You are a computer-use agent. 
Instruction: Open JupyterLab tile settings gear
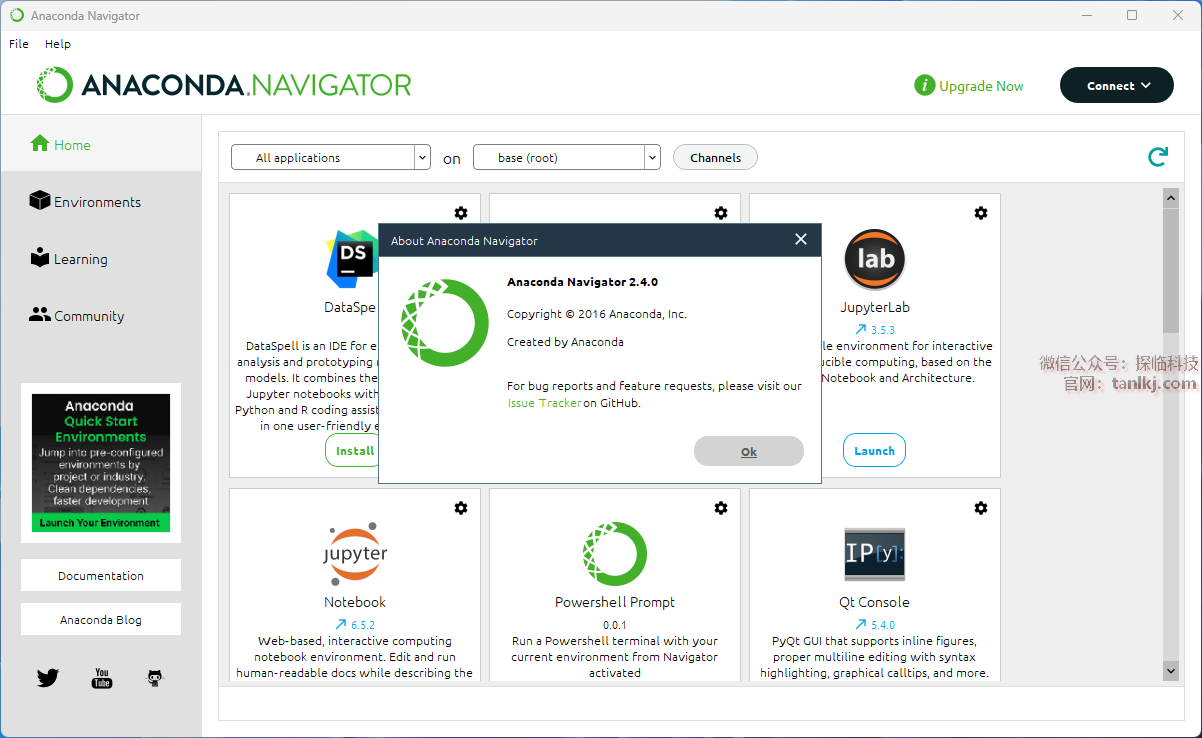pos(981,213)
